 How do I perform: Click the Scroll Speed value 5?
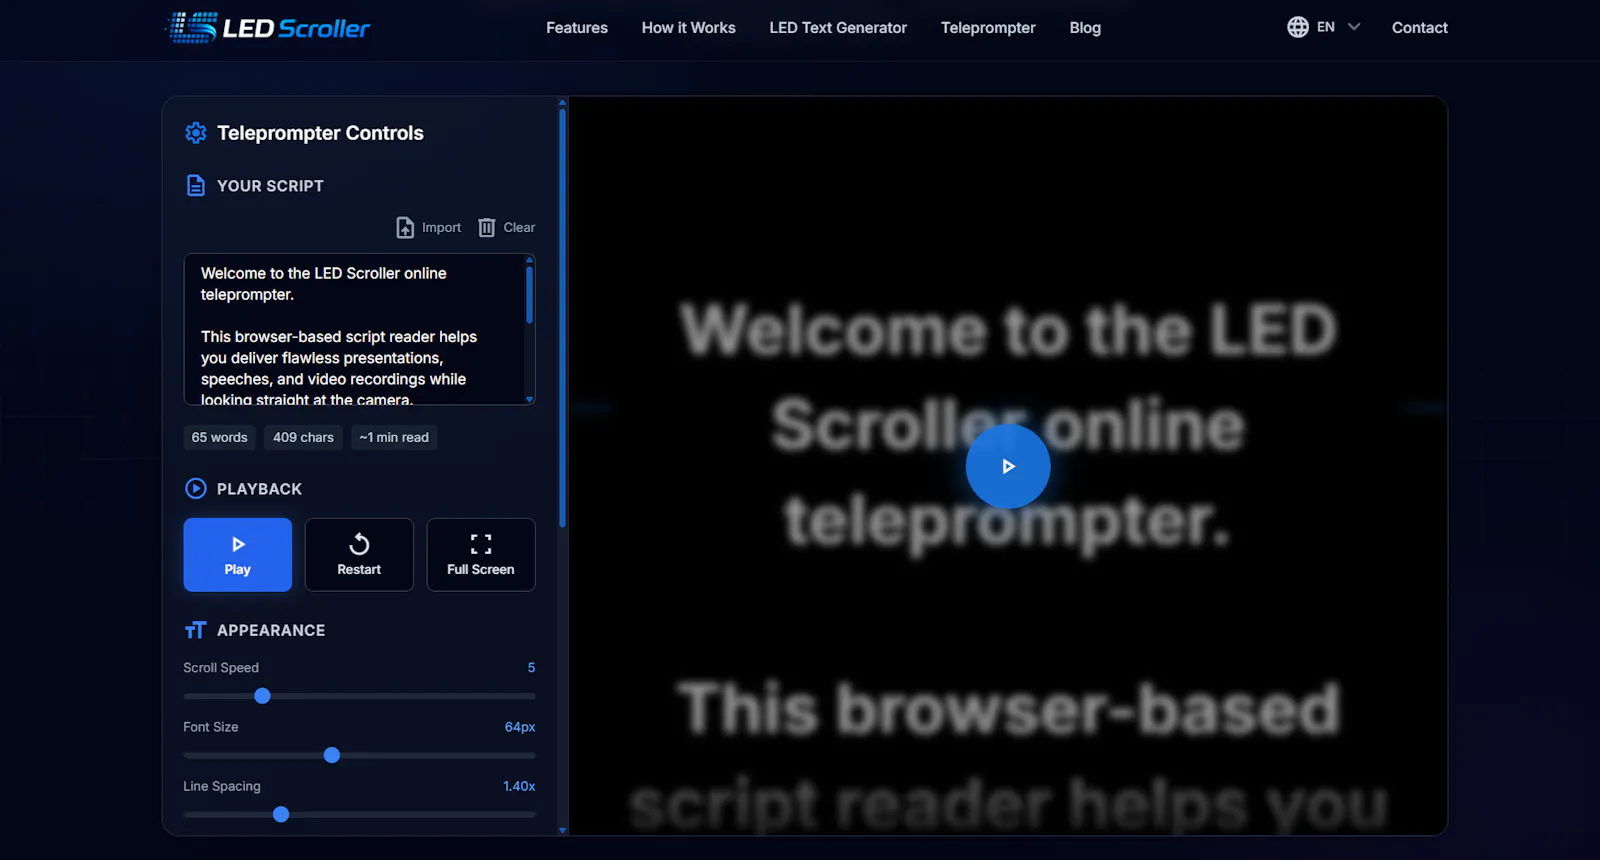click(x=531, y=668)
